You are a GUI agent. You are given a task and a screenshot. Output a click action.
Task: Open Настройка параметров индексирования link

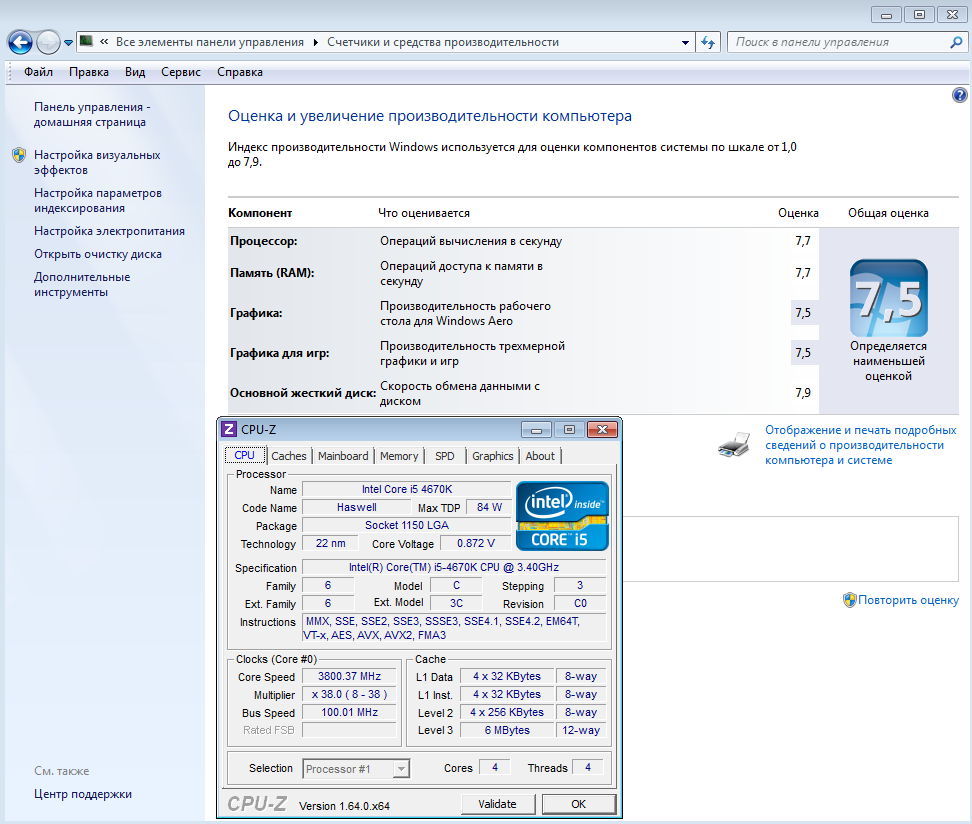point(98,200)
